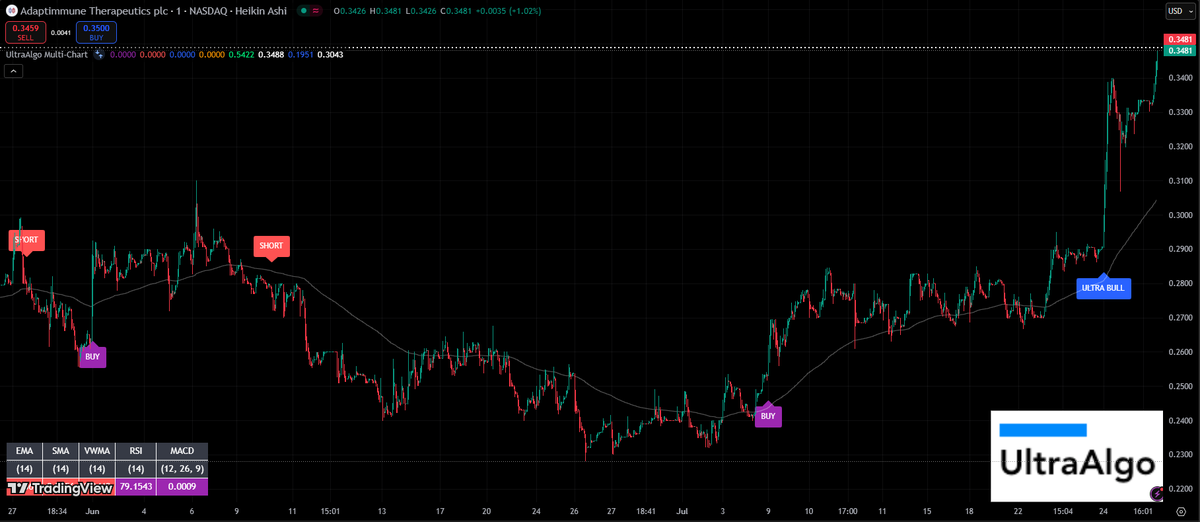Click the spread value 0.0041
The image size is (1200, 522).
61,33
